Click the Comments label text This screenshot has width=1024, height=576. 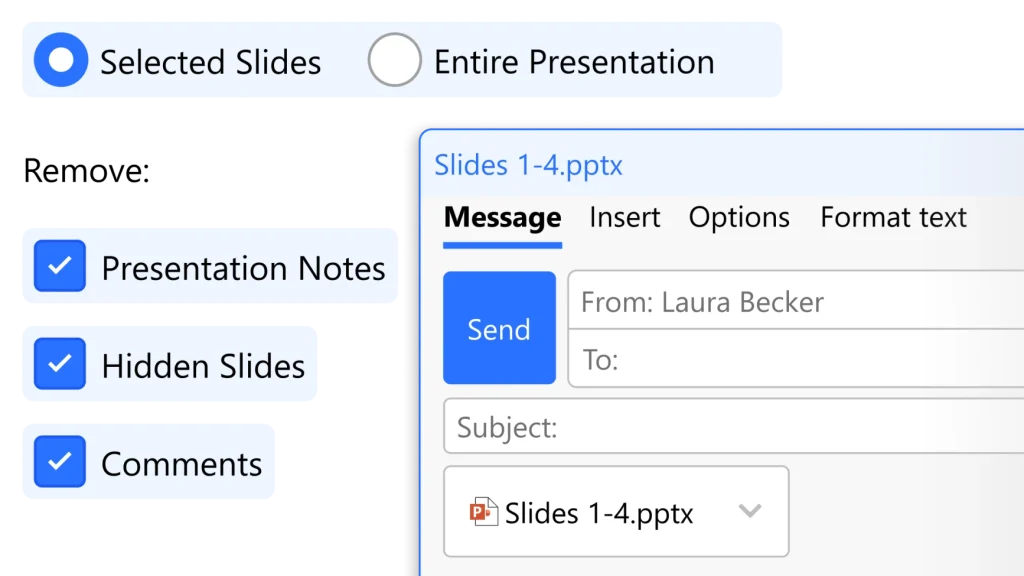[x=182, y=464]
